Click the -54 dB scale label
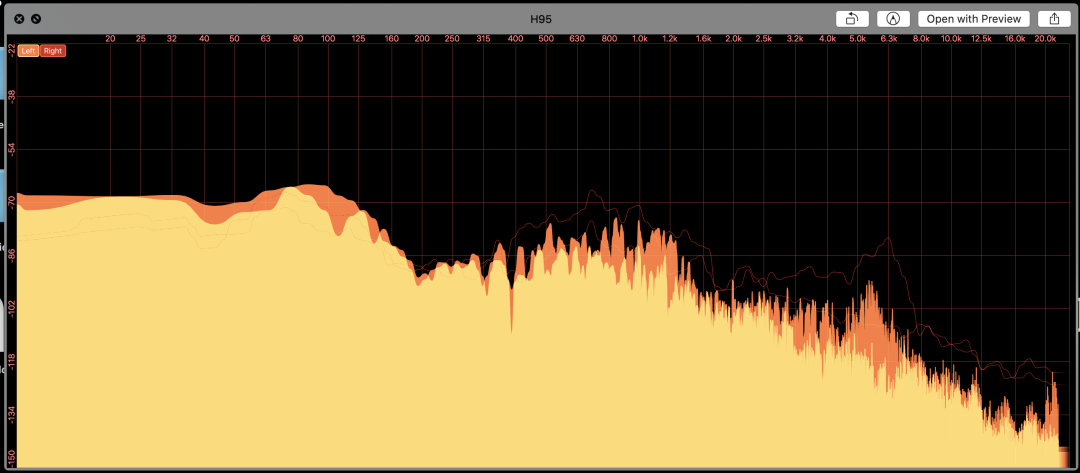1080x473 pixels. click(x=11, y=149)
